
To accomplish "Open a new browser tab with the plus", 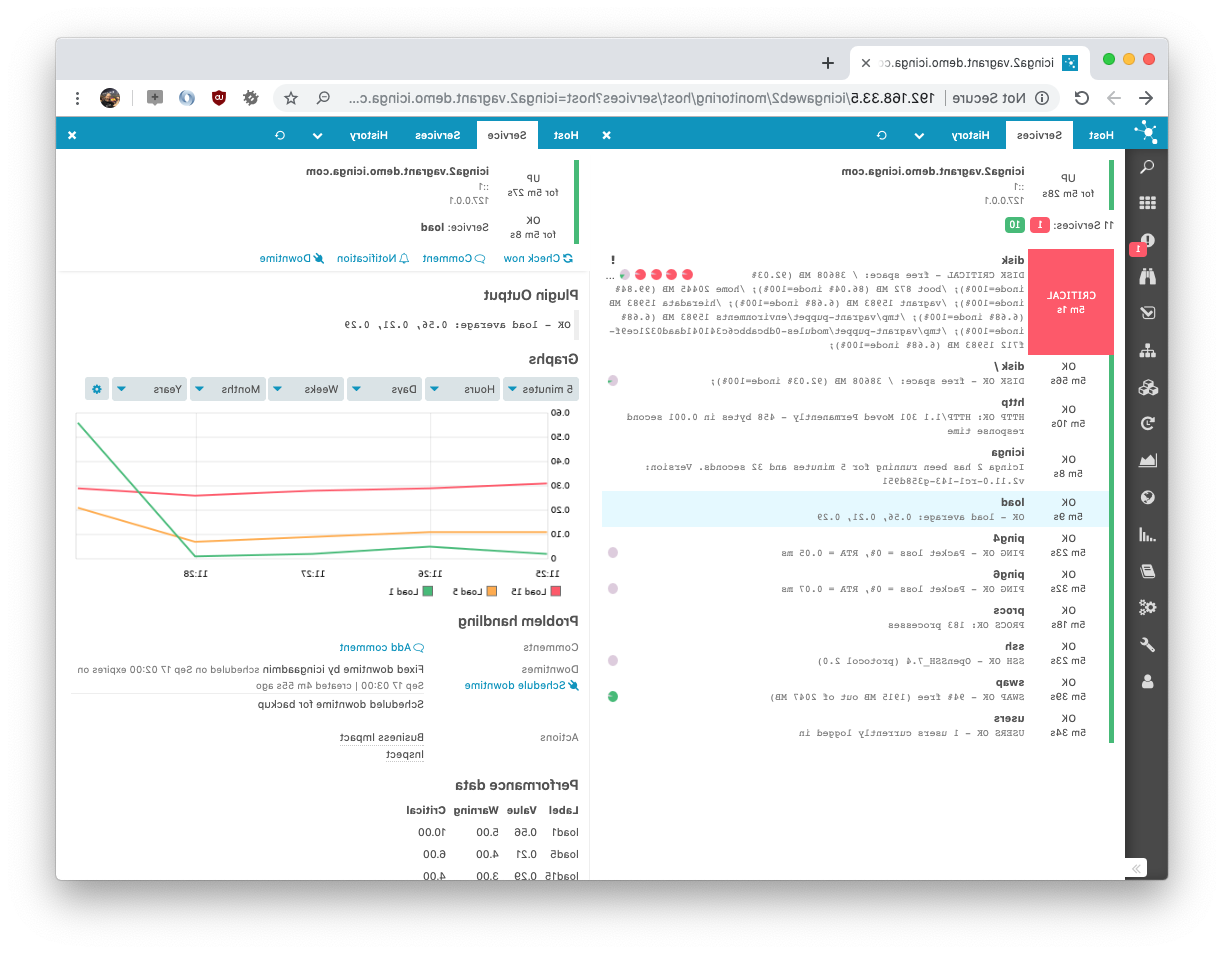I will pyautogui.click(x=828, y=63).
